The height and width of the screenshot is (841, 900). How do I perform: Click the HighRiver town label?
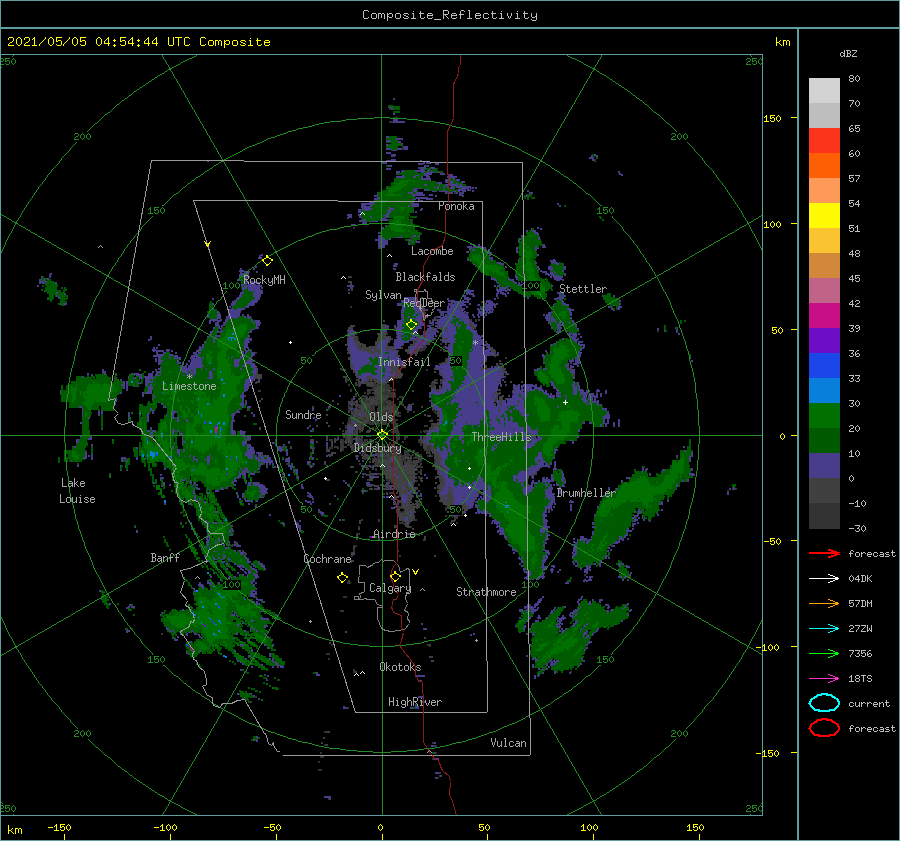415,702
